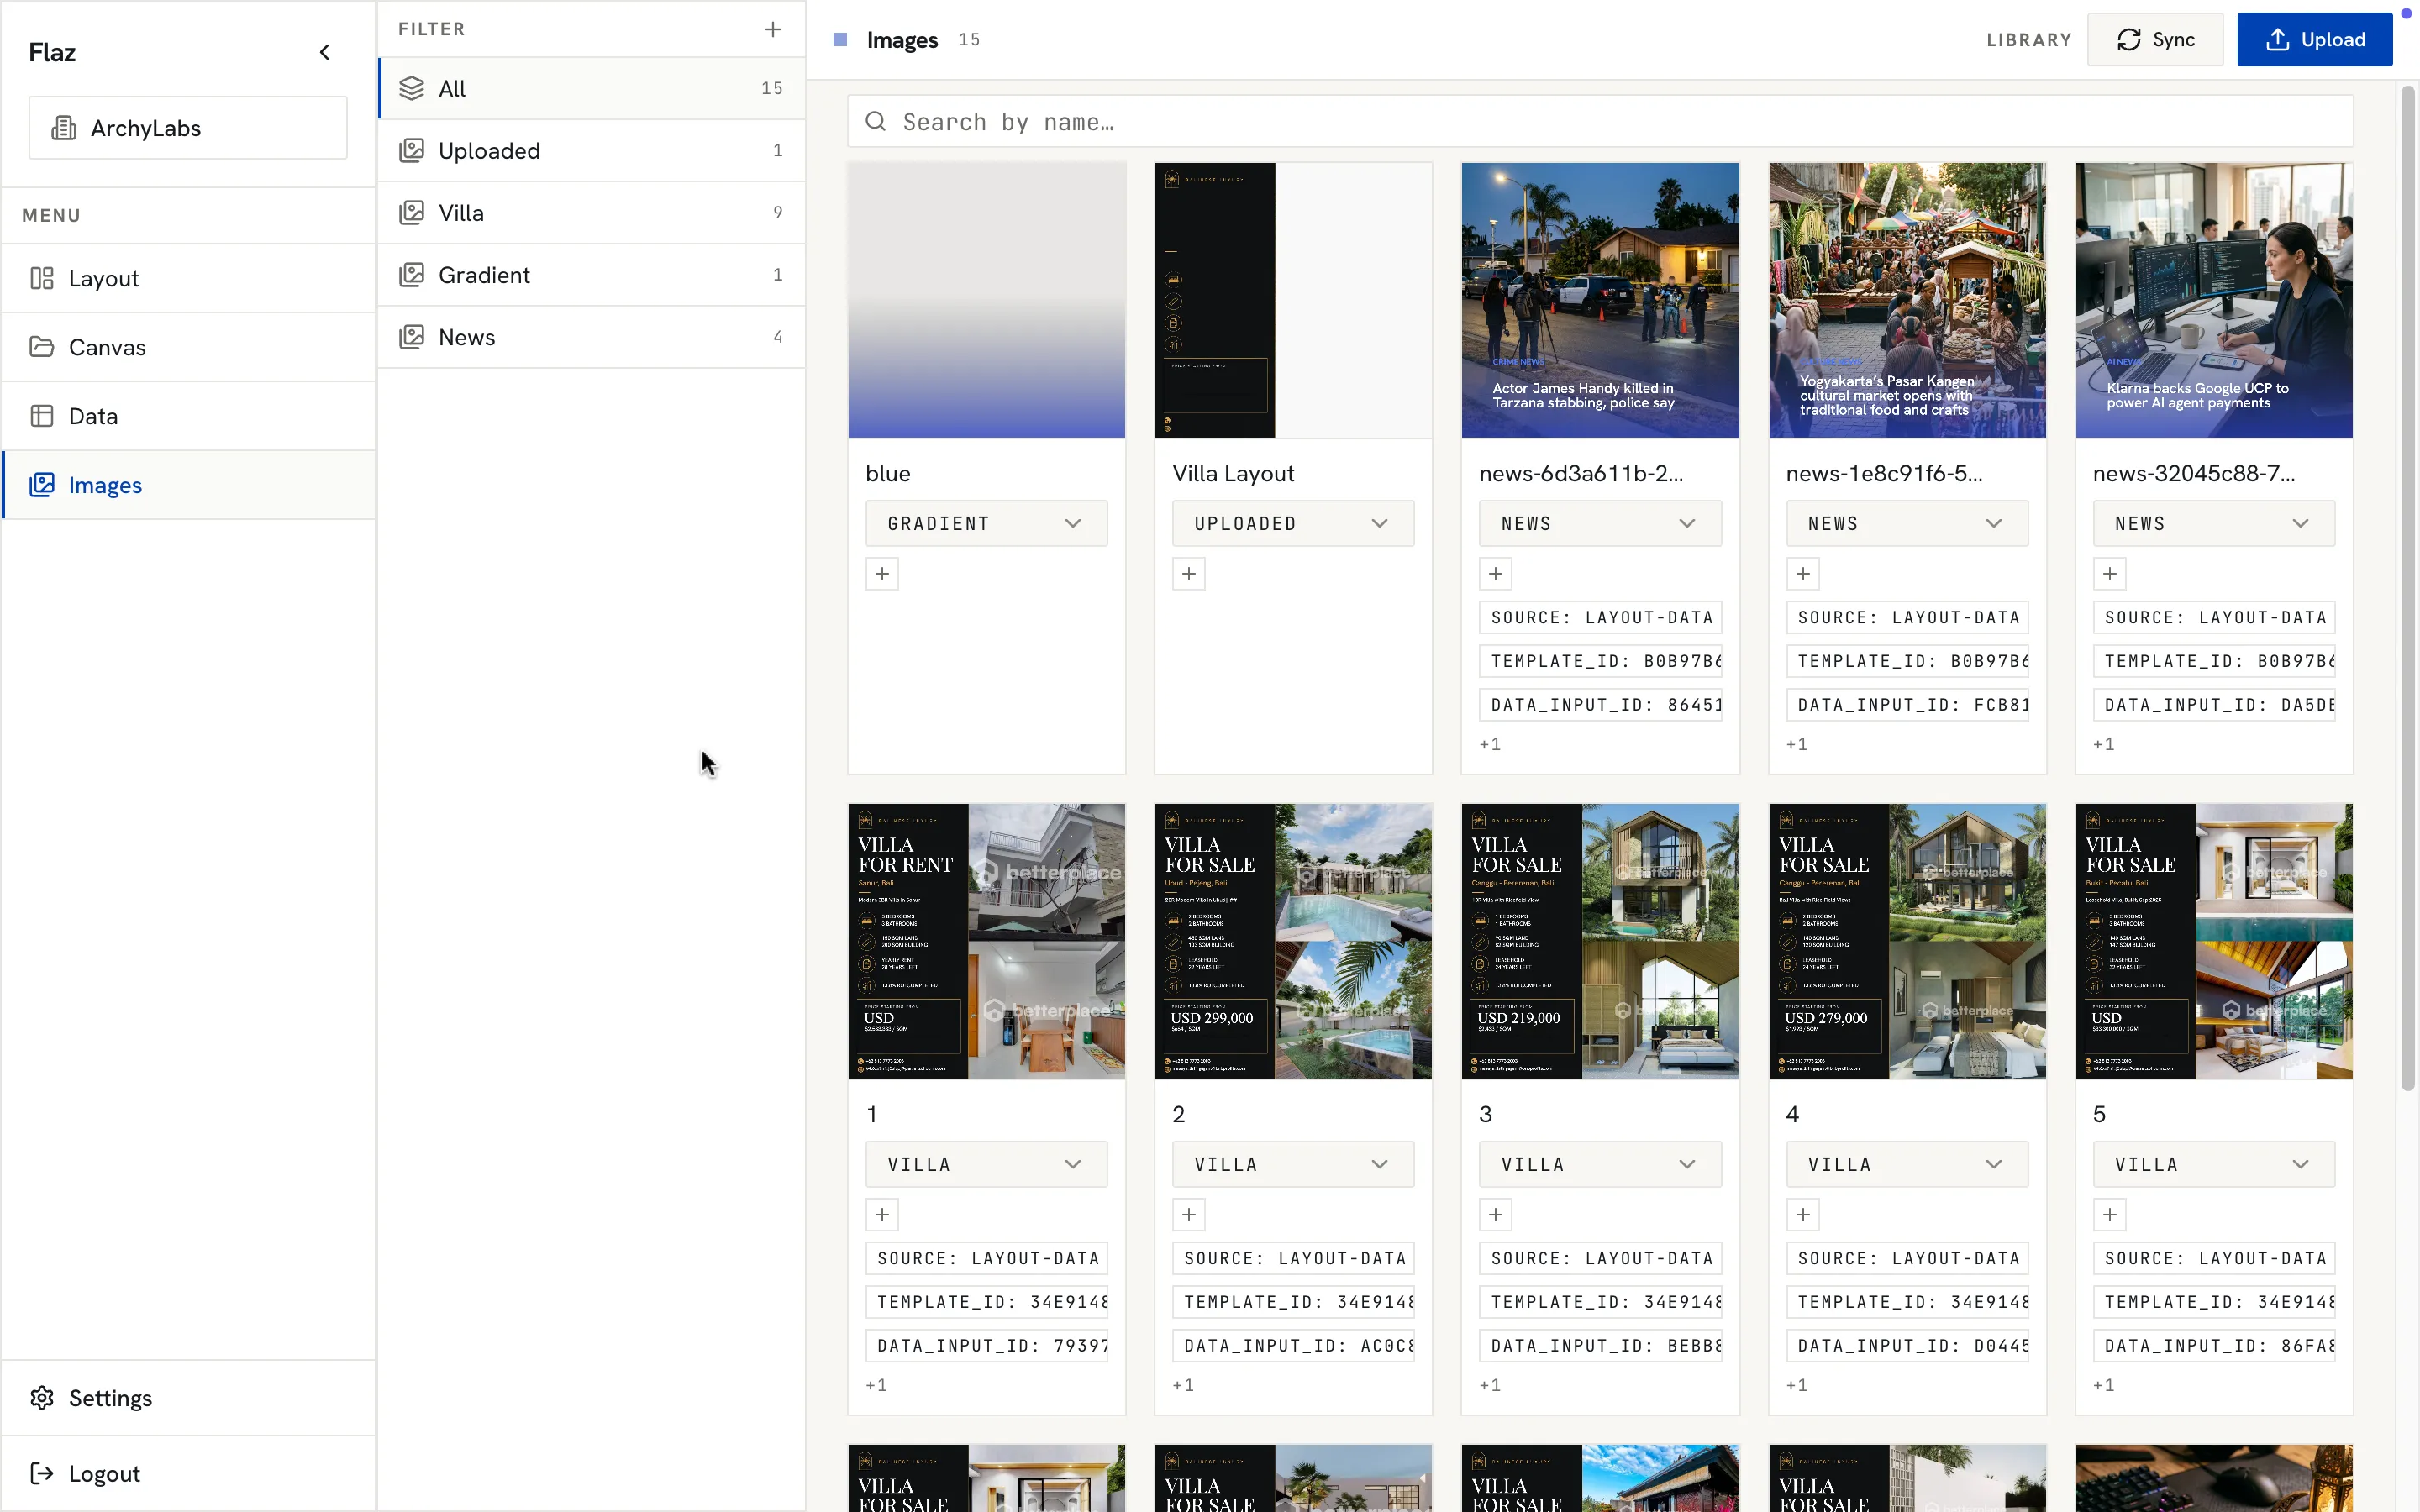
Task: Open the Villa Layout thumbnail
Action: point(1293,300)
